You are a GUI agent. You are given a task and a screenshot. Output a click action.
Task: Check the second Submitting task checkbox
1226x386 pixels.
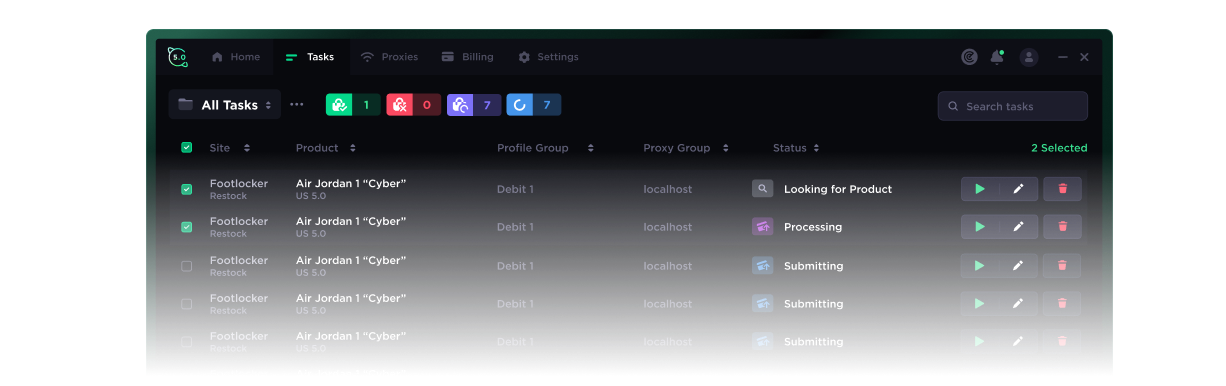pos(187,304)
